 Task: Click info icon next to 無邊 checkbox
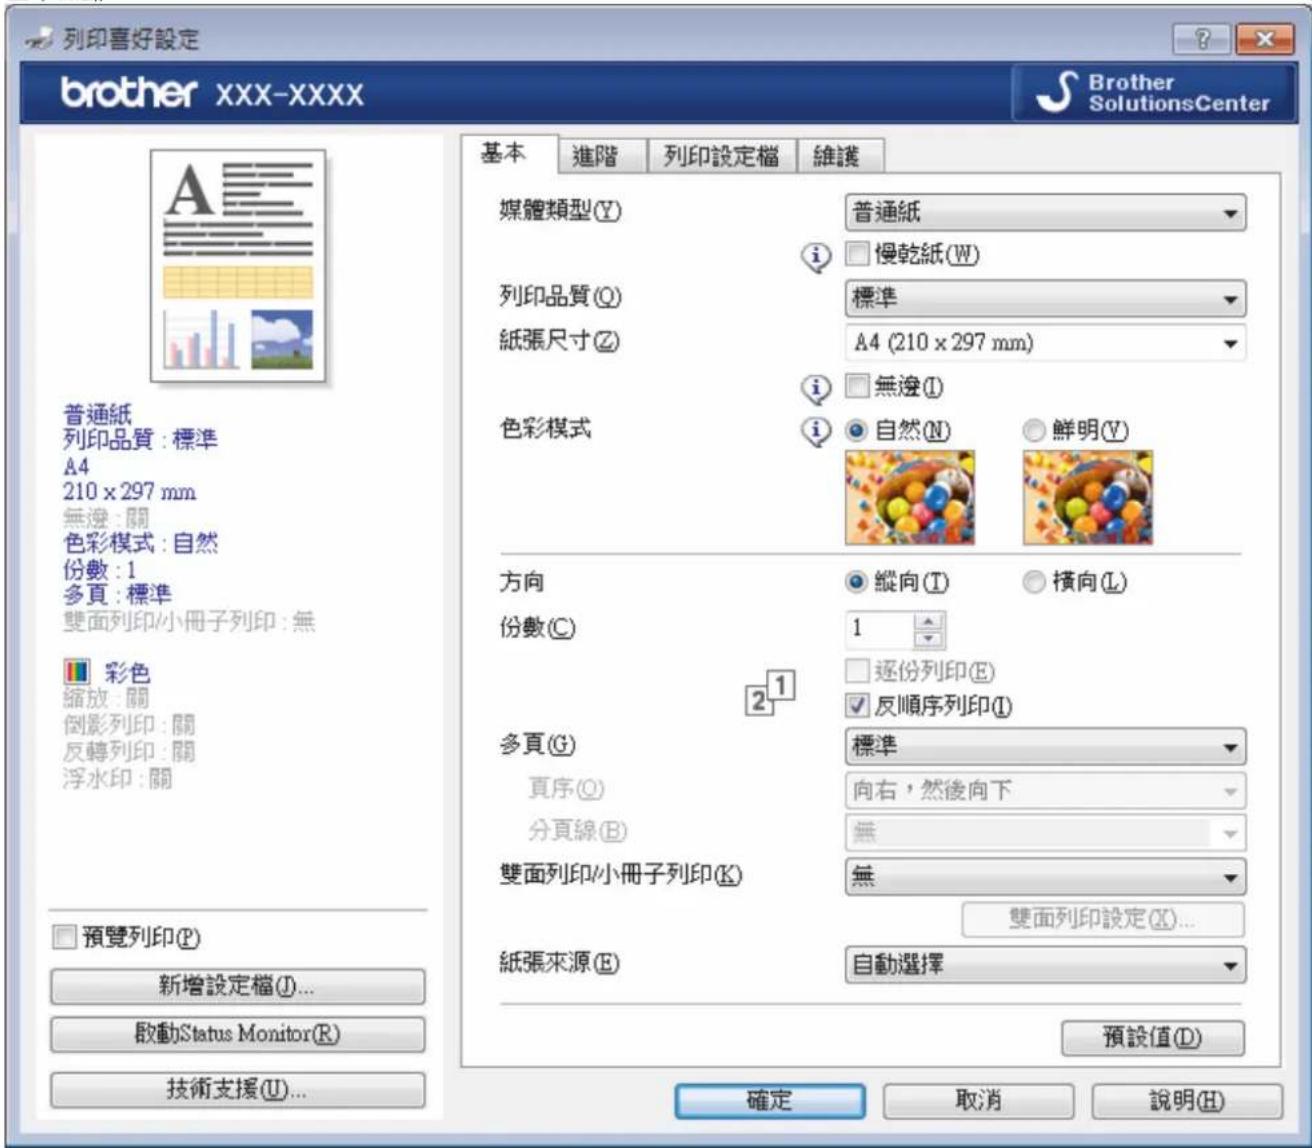coord(816,388)
